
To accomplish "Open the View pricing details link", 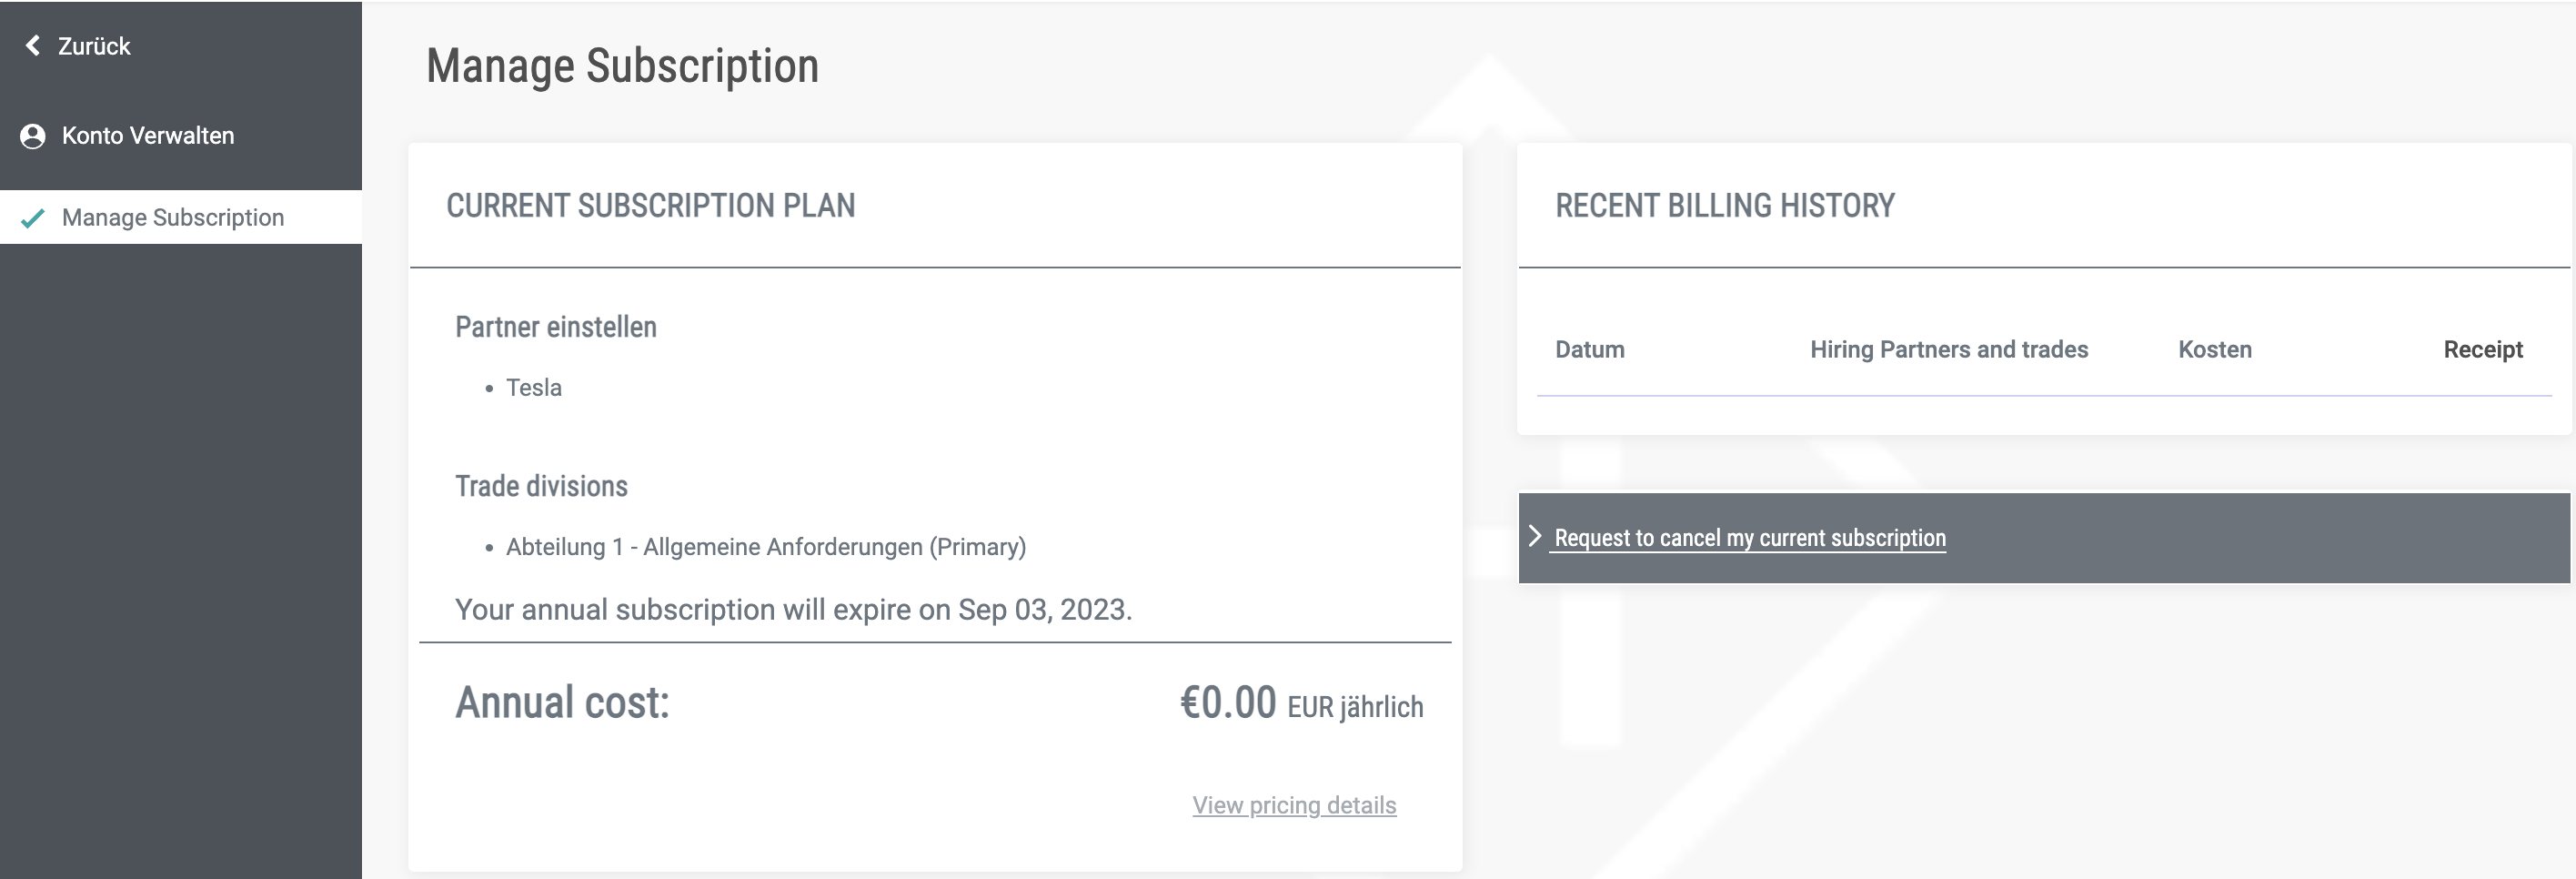I will [x=1294, y=805].
